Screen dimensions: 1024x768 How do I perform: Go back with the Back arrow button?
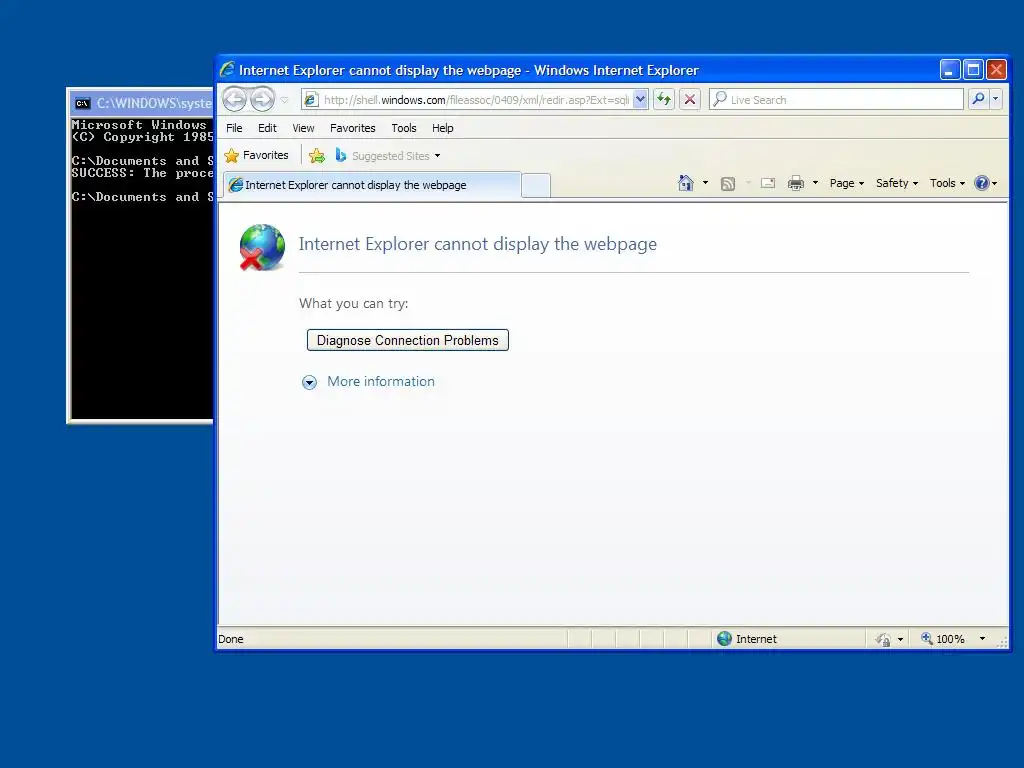tap(234, 99)
